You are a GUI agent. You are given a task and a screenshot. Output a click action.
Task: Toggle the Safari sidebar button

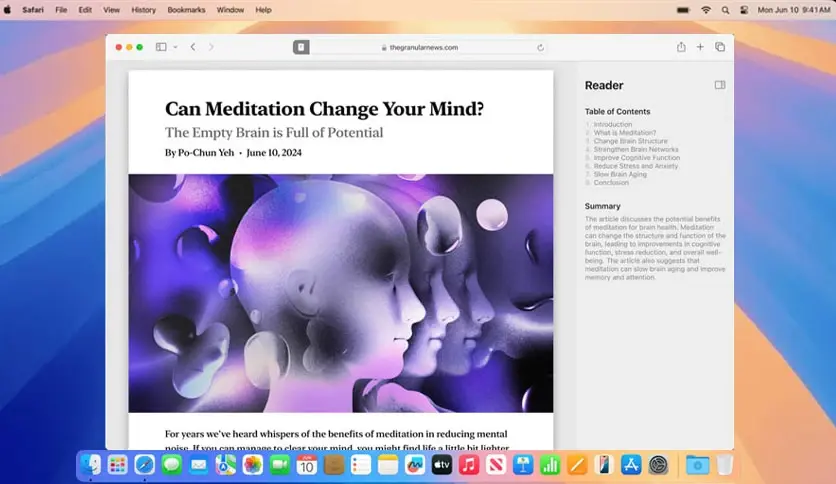[x=160, y=47]
